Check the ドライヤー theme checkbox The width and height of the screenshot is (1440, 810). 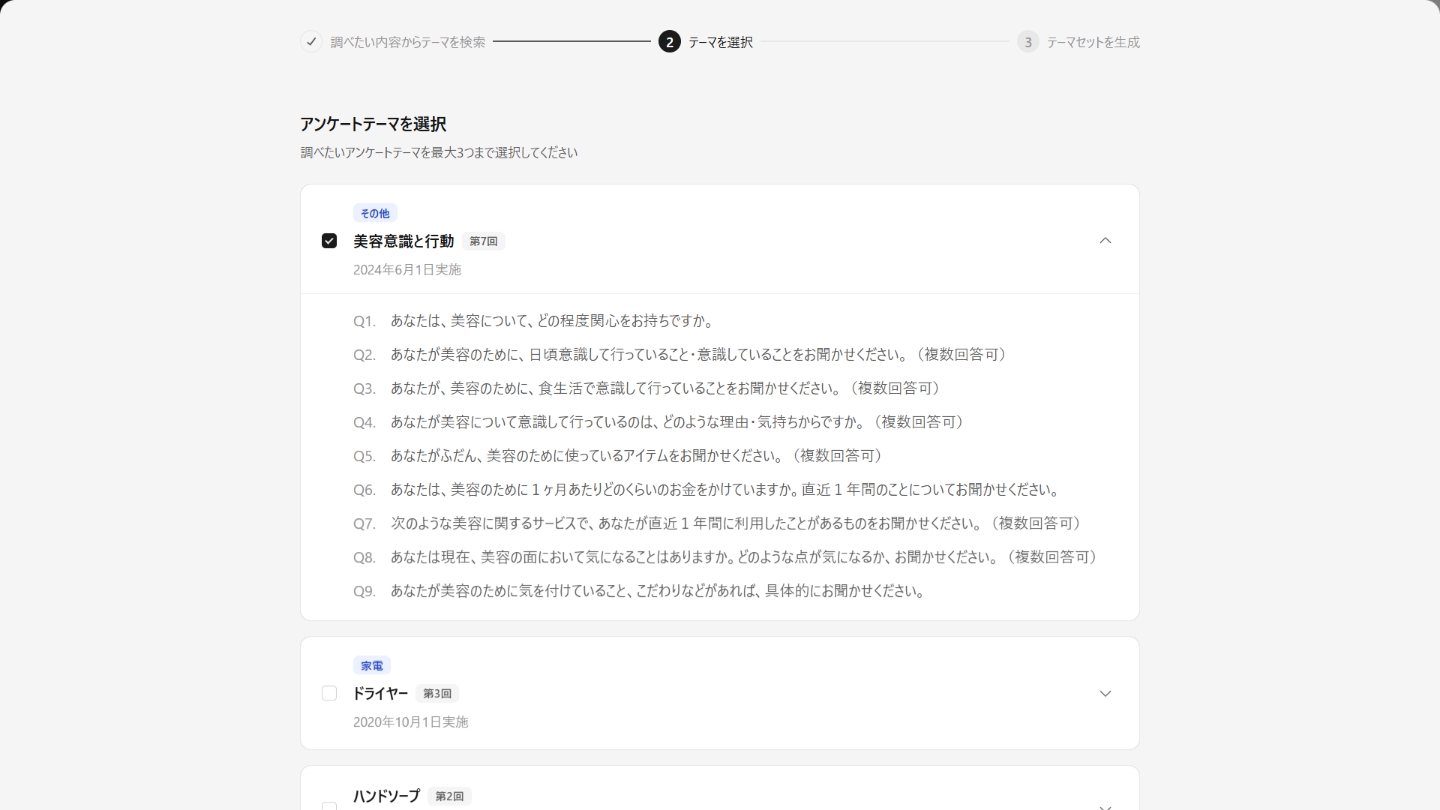click(x=329, y=693)
